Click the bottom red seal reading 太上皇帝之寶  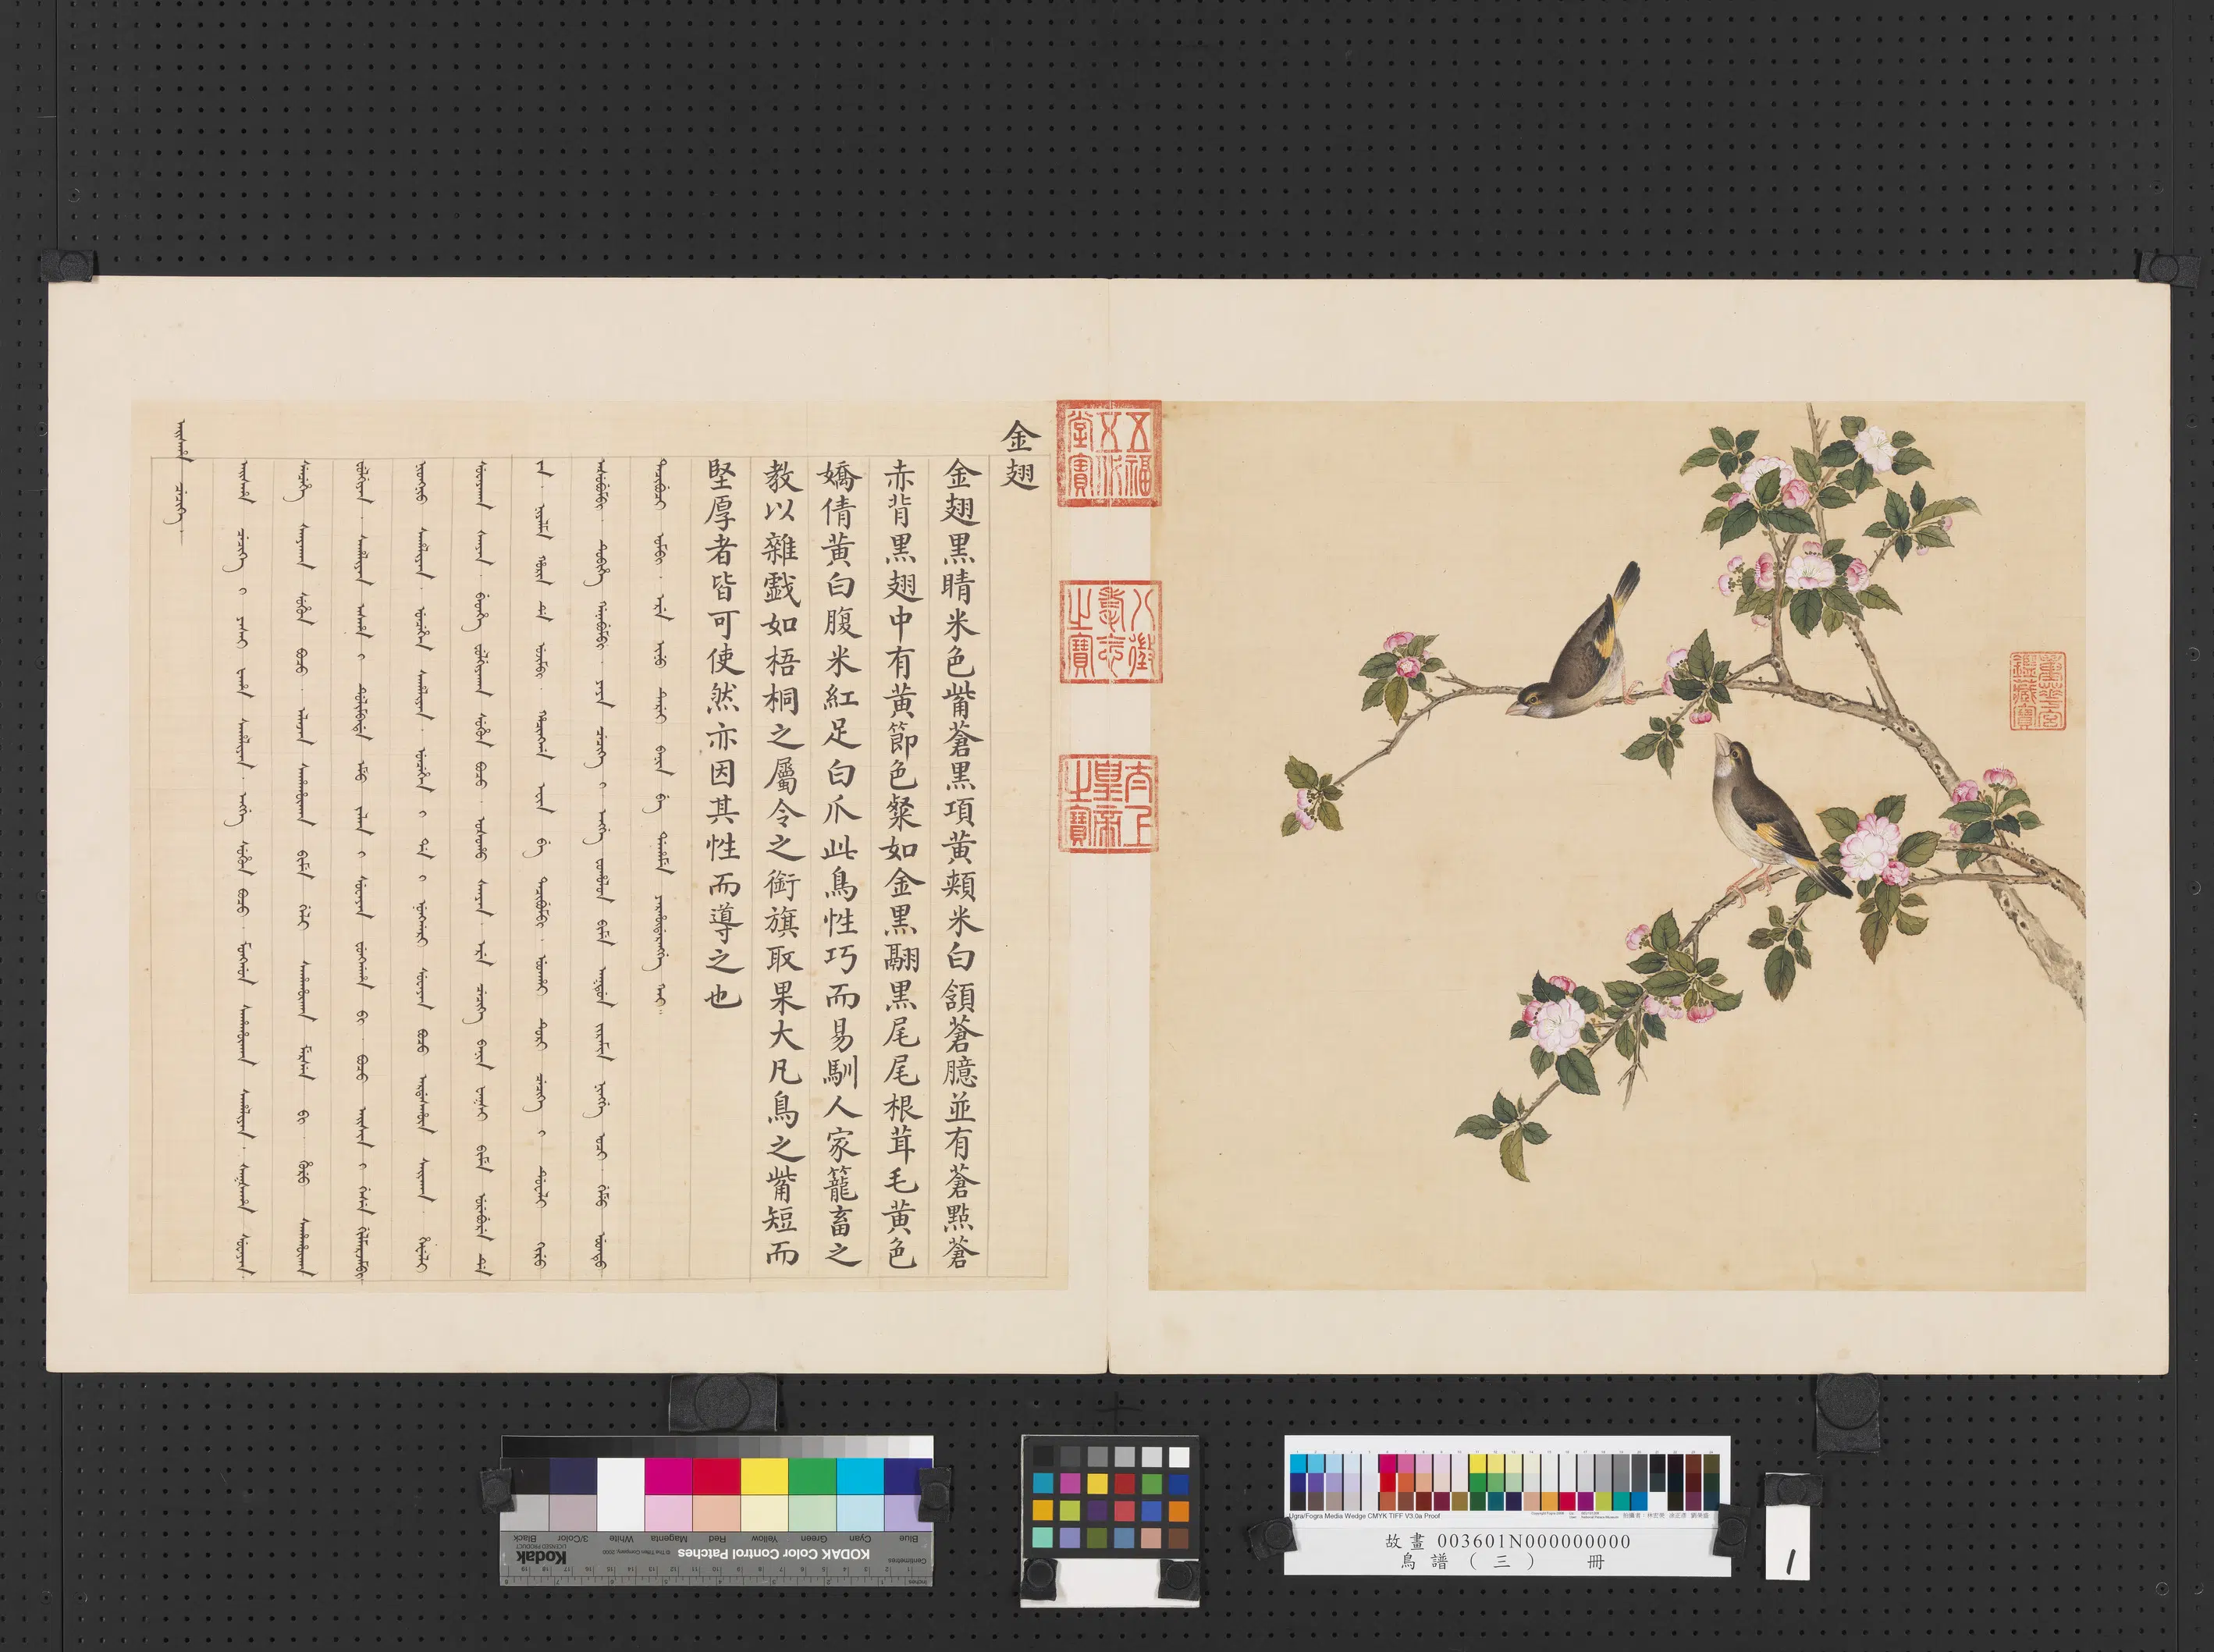pos(1110,803)
